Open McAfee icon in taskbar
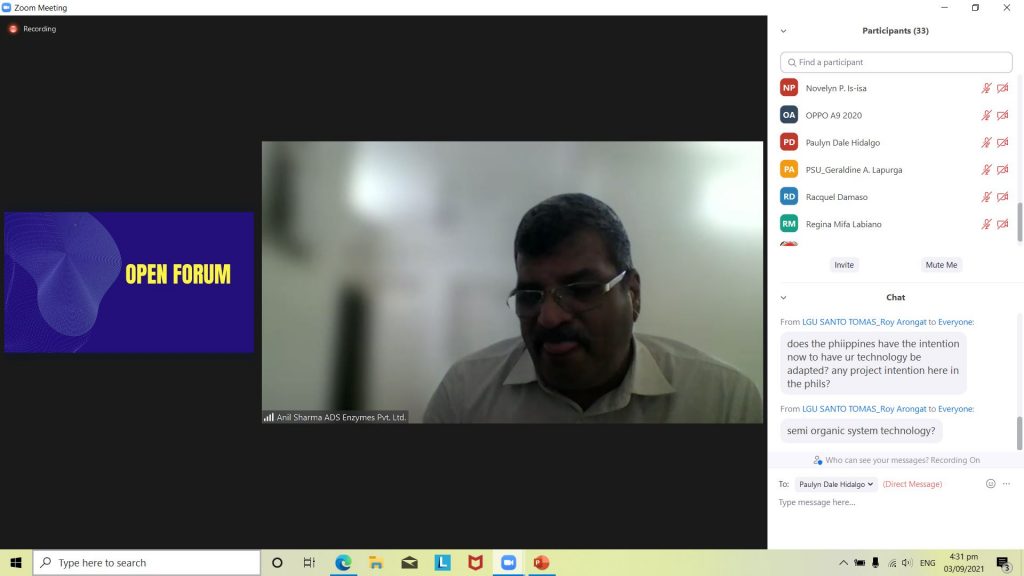The height and width of the screenshot is (576, 1024). [475, 562]
